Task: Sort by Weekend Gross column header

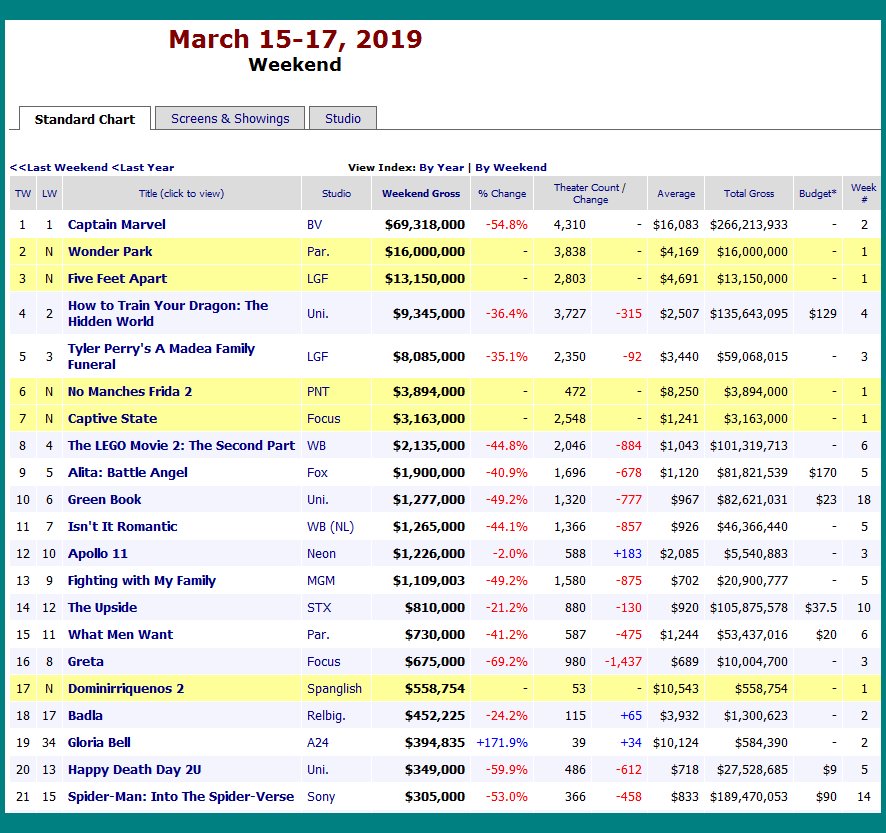Action: [x=420, y=194]
